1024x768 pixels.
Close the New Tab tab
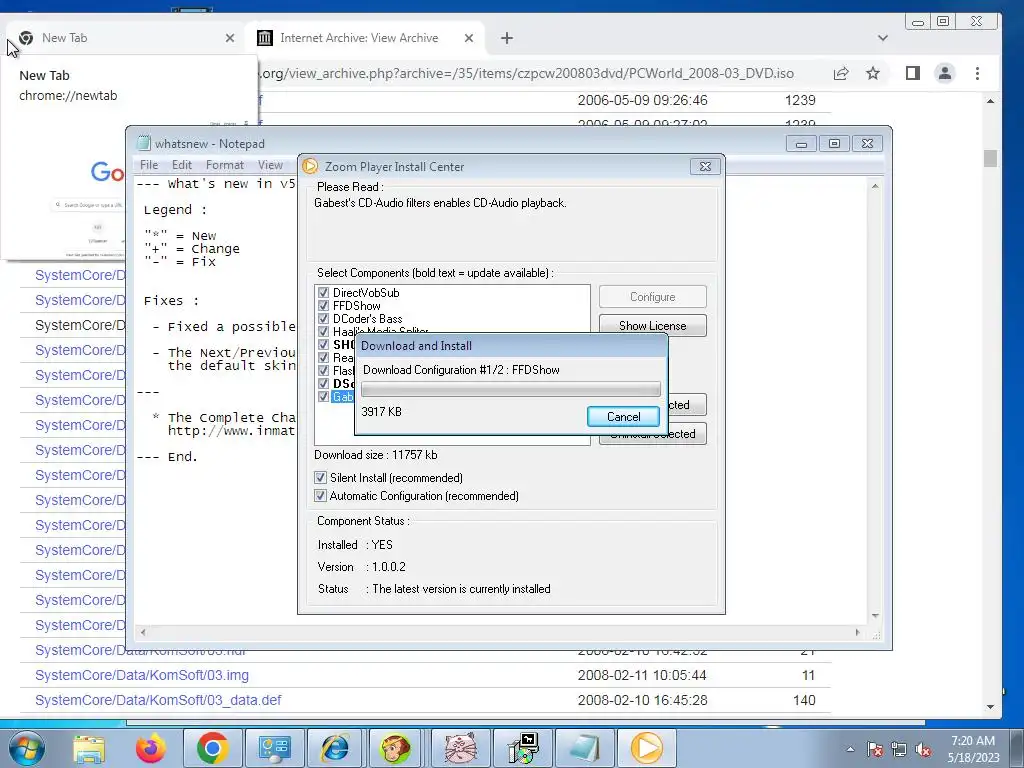230,38
